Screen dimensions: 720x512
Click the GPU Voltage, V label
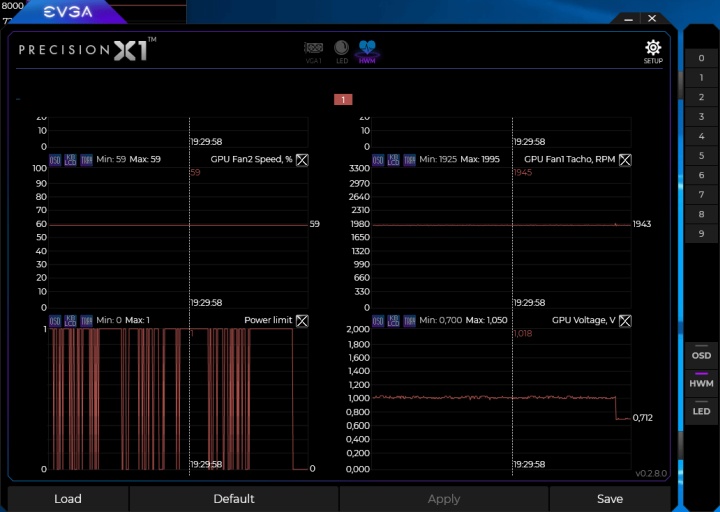tap(584, 320)
